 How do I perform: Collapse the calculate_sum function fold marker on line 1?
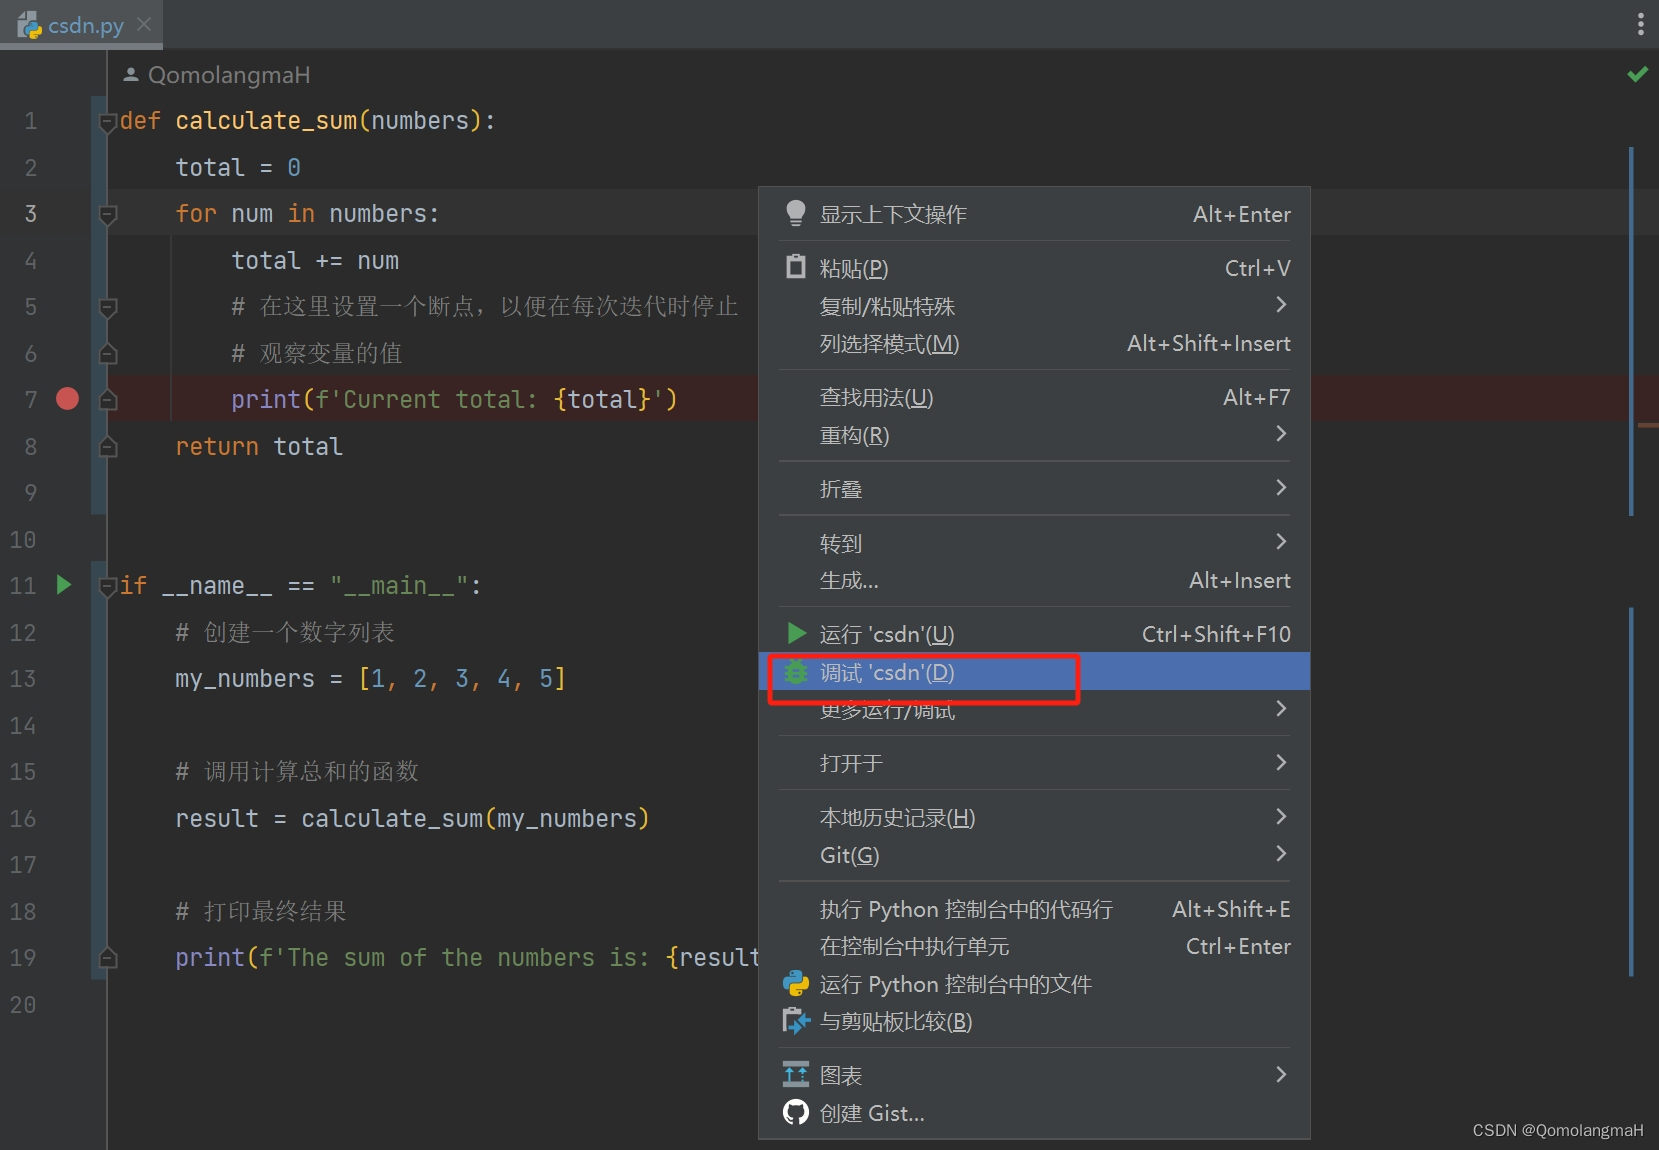(x=108, y=123)
